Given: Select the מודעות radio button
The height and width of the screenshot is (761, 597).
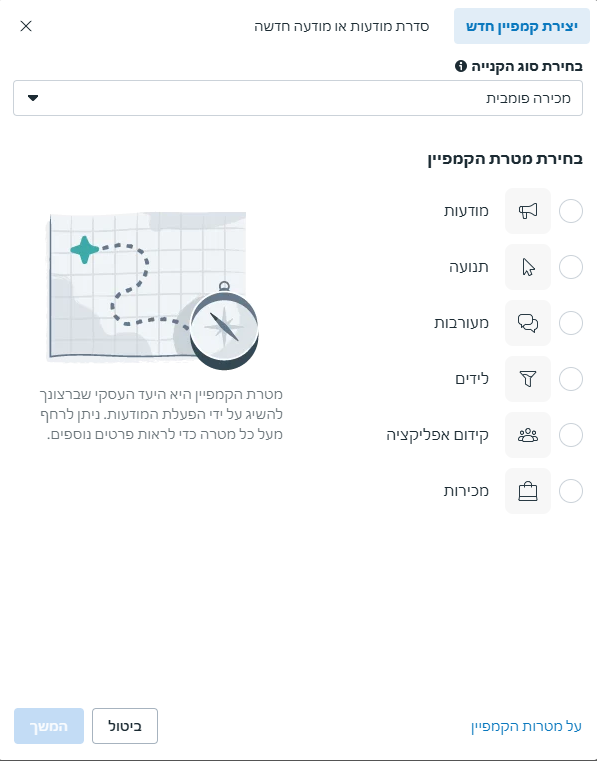Looking at the screenshot, I should [571, 211].
